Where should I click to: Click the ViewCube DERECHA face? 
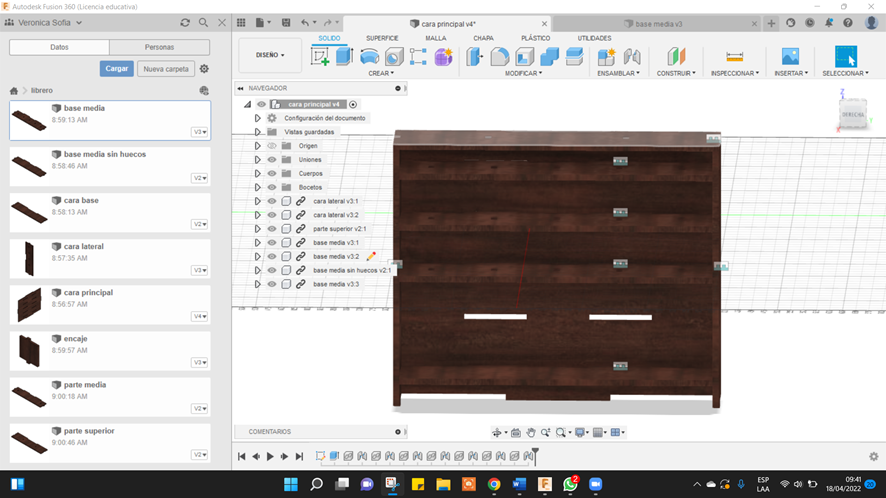[x=853, y=114]
